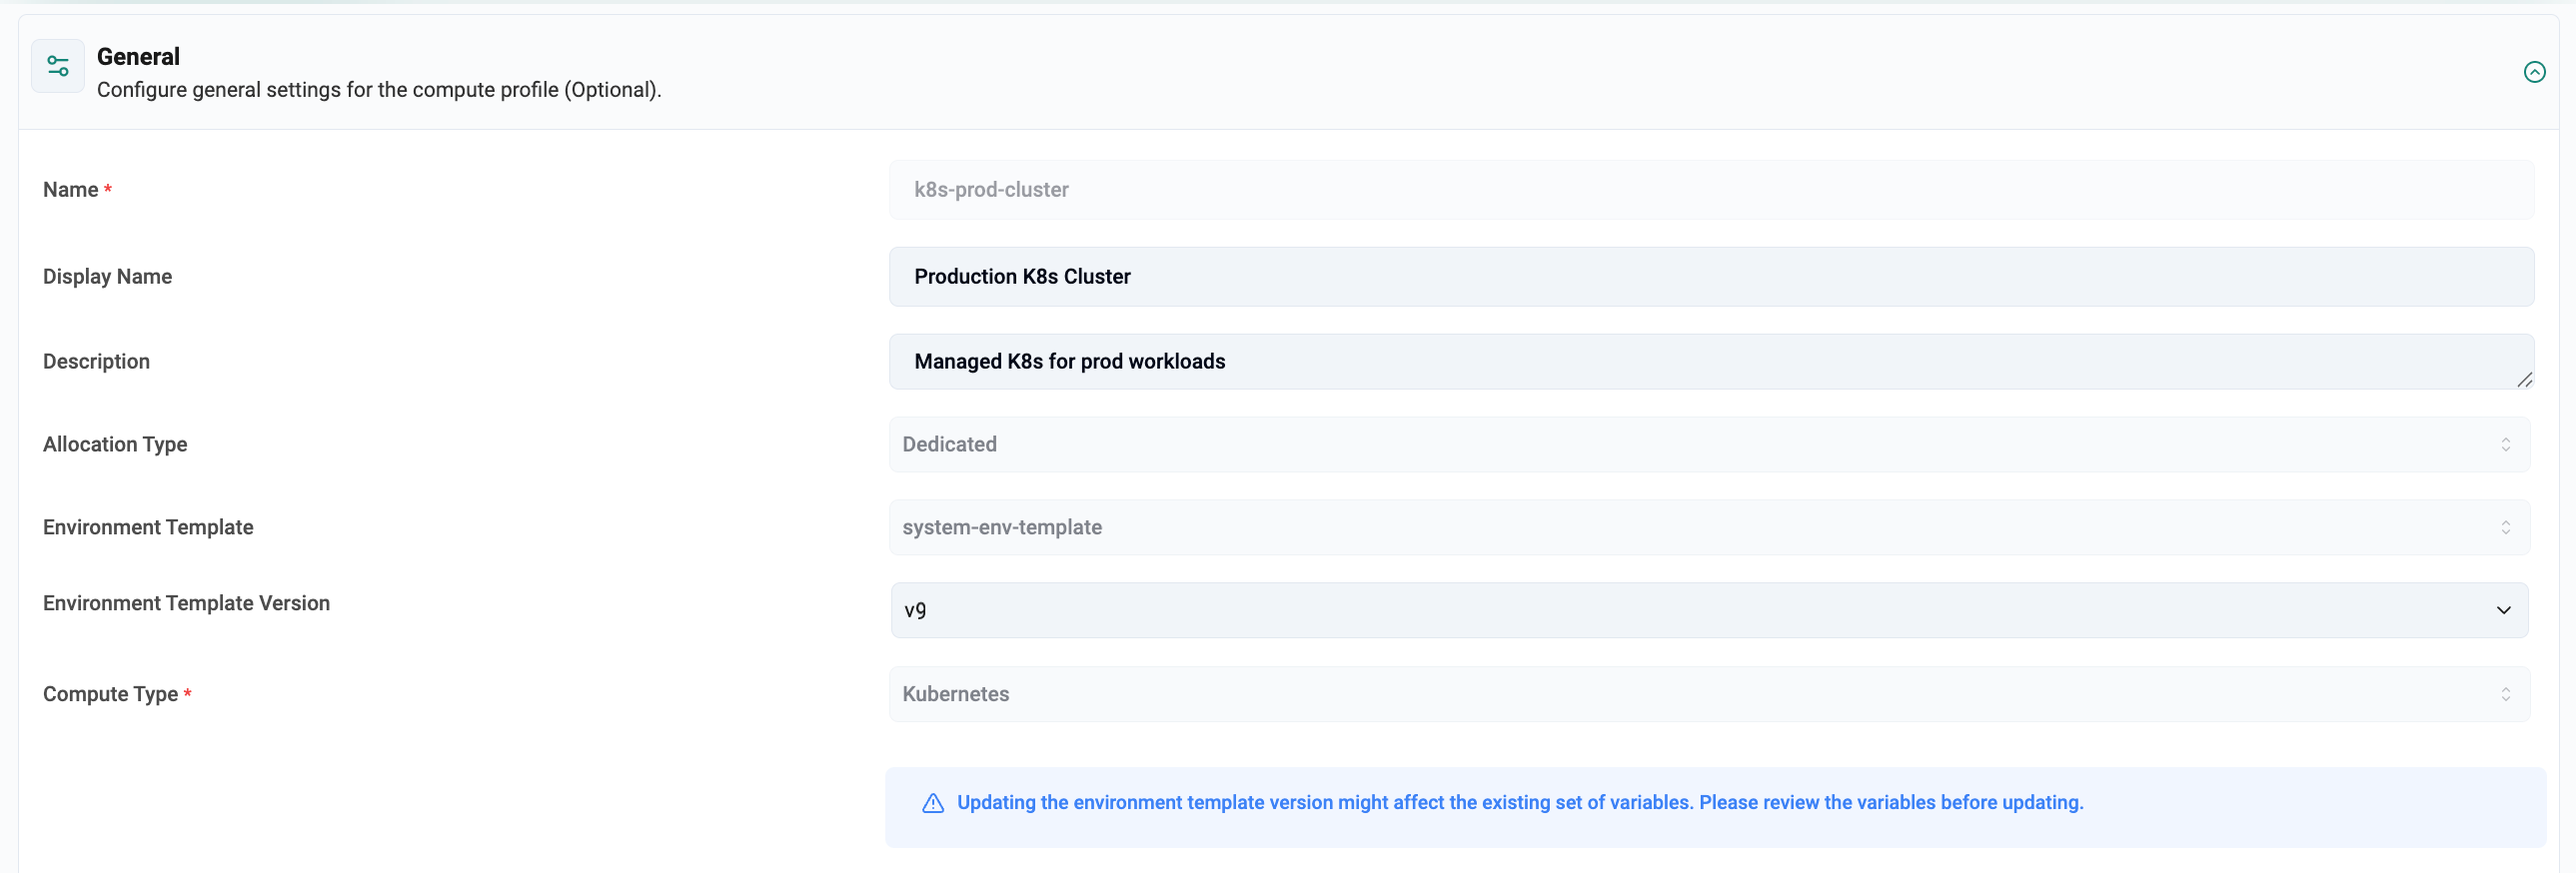Open the Compute Type dropdown showing Kubernetes
The width and height of the screenshot is (2576, 873).
(1700, 695)
